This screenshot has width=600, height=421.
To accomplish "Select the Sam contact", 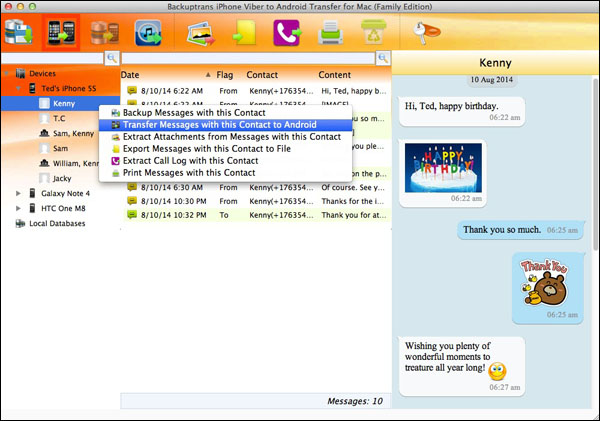I will click(54, 148).
